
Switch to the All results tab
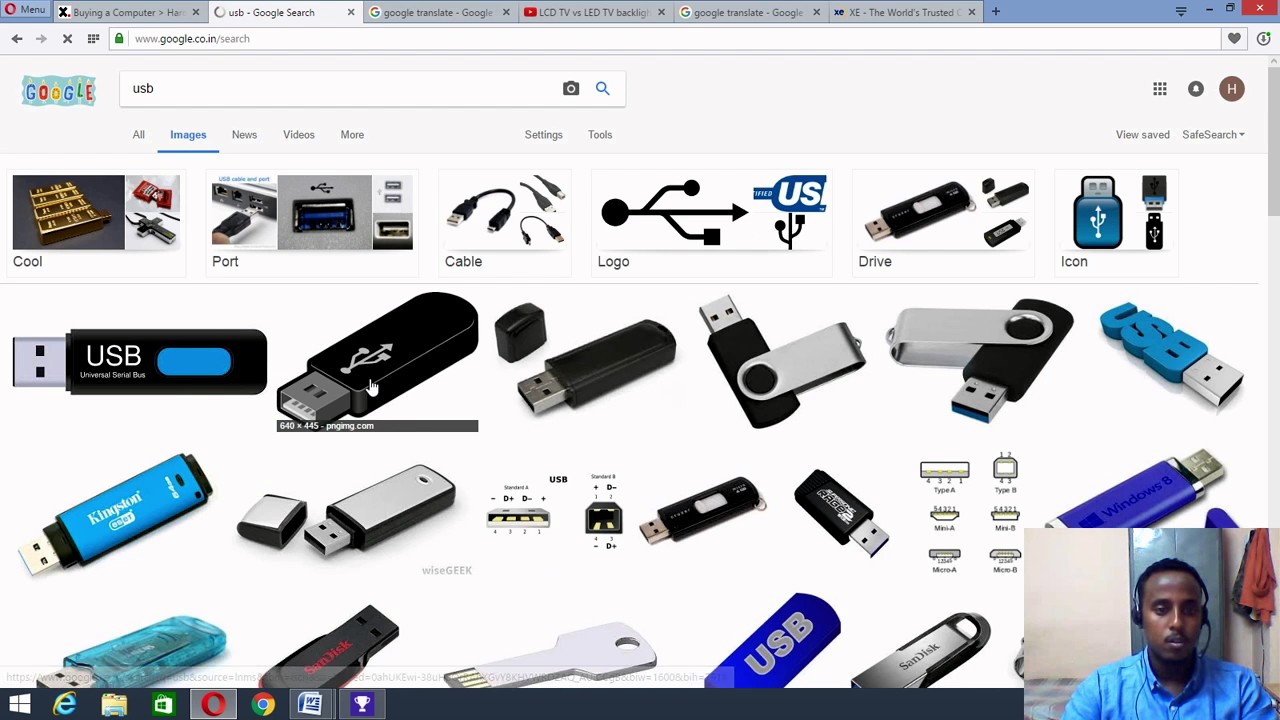click(138, 134)
